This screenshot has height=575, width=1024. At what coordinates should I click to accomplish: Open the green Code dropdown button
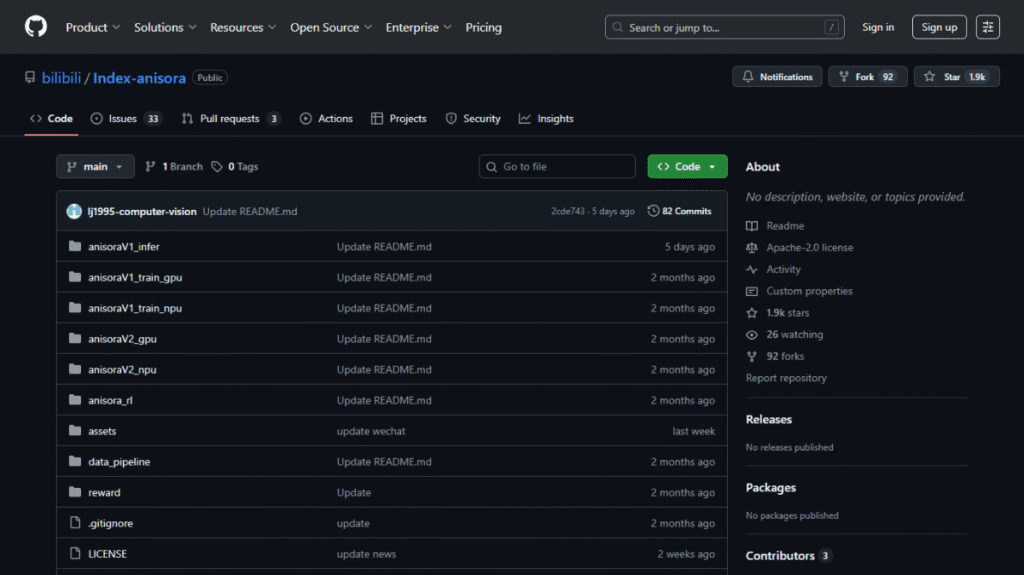687,167
